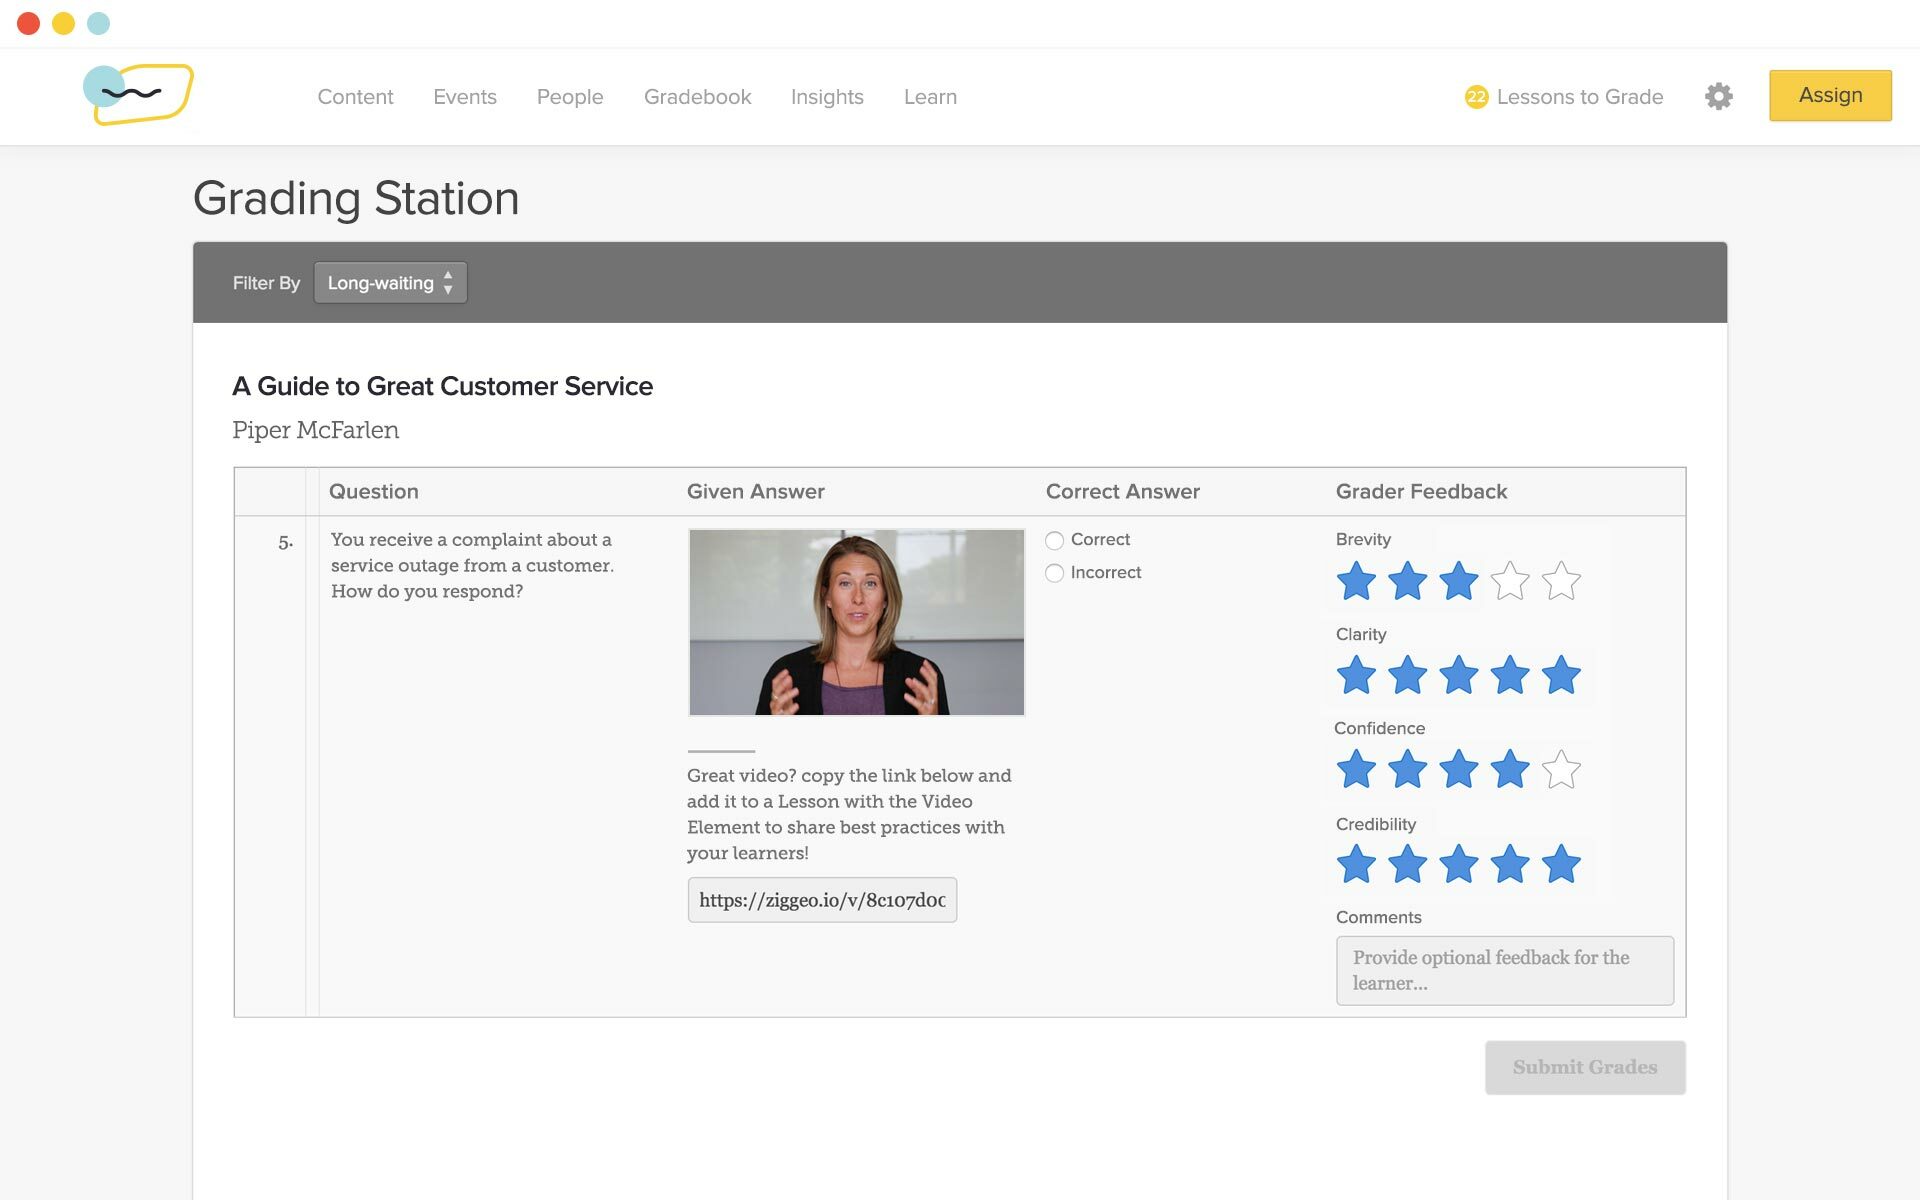Click the filter stepper arrows

tap(448, 282)
